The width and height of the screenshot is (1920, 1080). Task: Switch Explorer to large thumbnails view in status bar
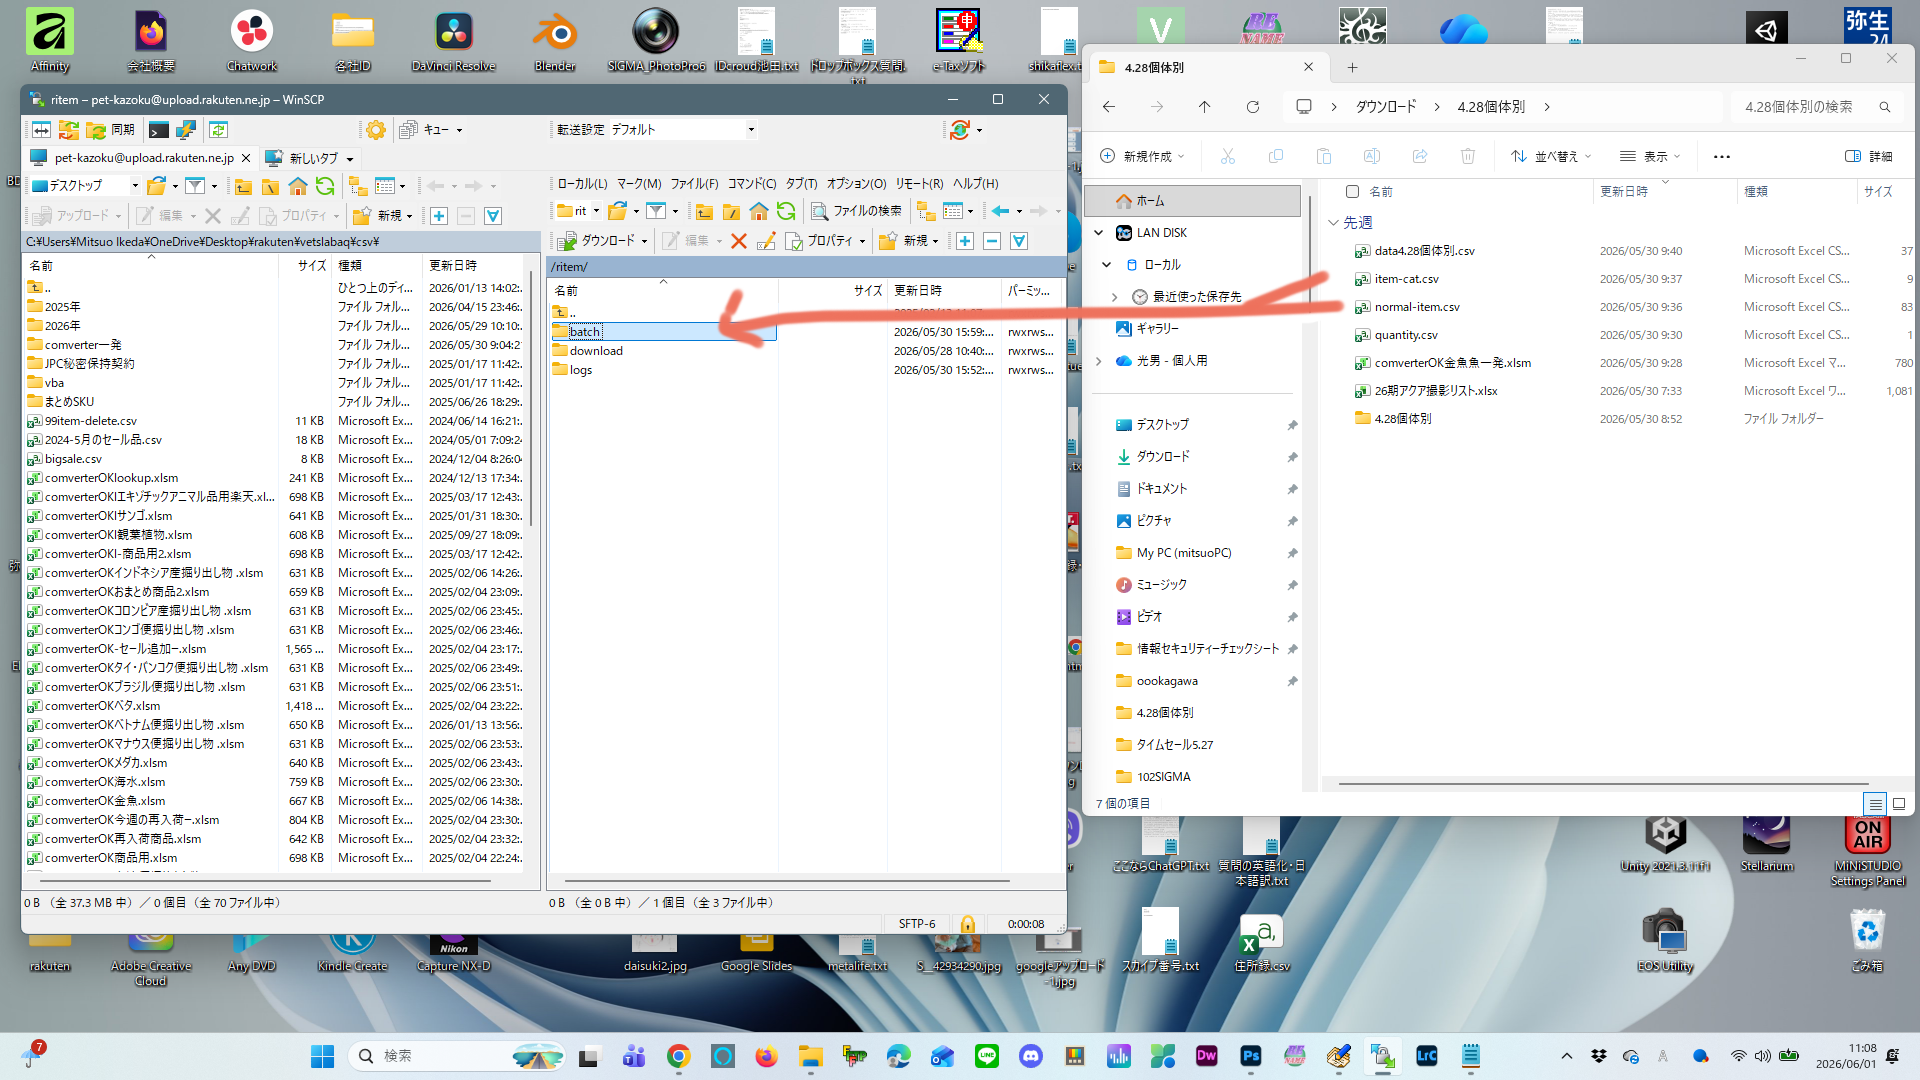point(1899,804)
